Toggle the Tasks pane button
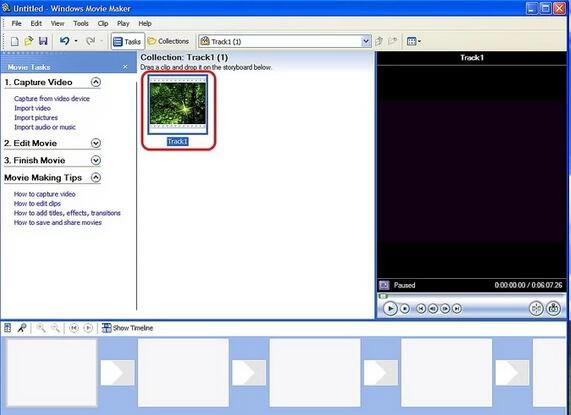Viewport: 571px width, 415px height. [x=127, y=42]
